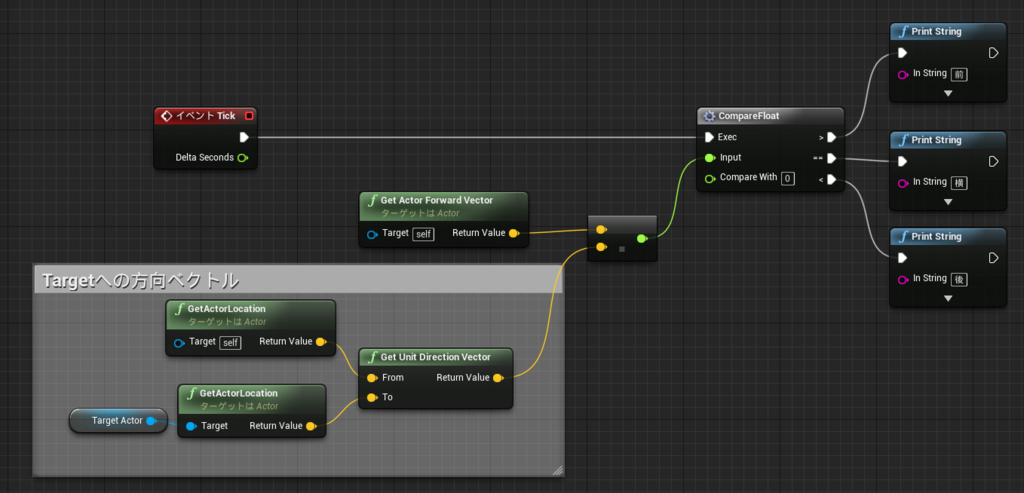The image size is (1024, 493).
Task: Click the self field on Get Actor Forward Vector
Action: pyautogui.click(x=423, y=234)
